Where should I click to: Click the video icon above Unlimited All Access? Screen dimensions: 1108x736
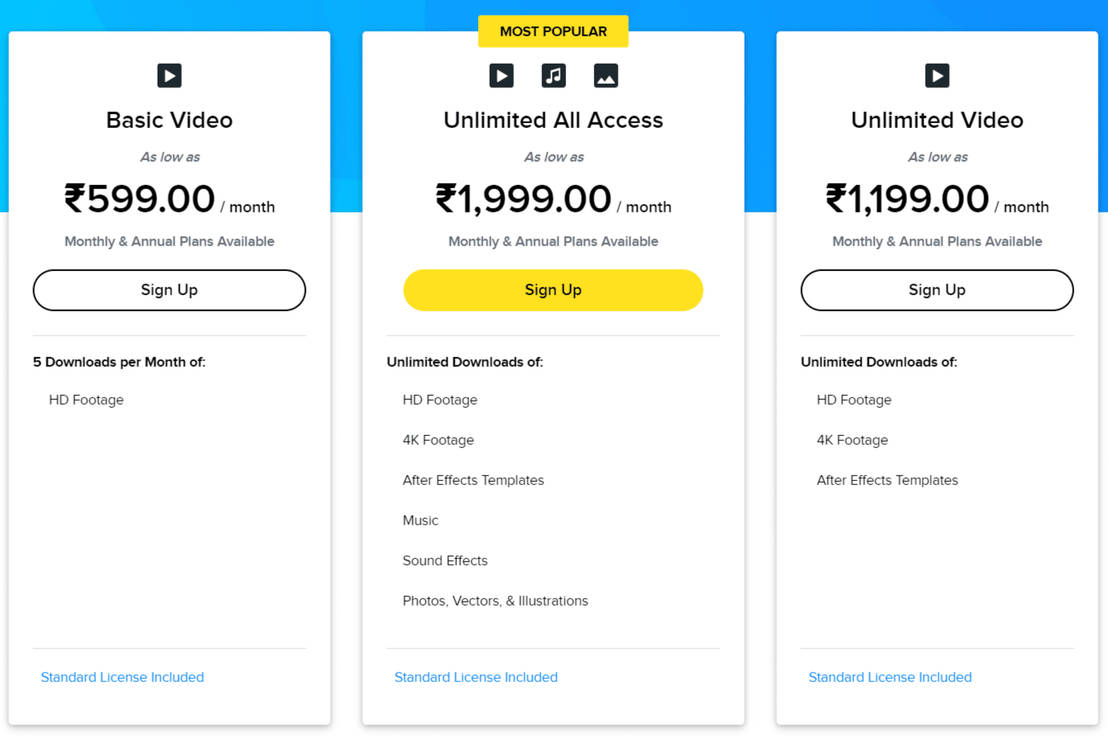tap(501, 75)
